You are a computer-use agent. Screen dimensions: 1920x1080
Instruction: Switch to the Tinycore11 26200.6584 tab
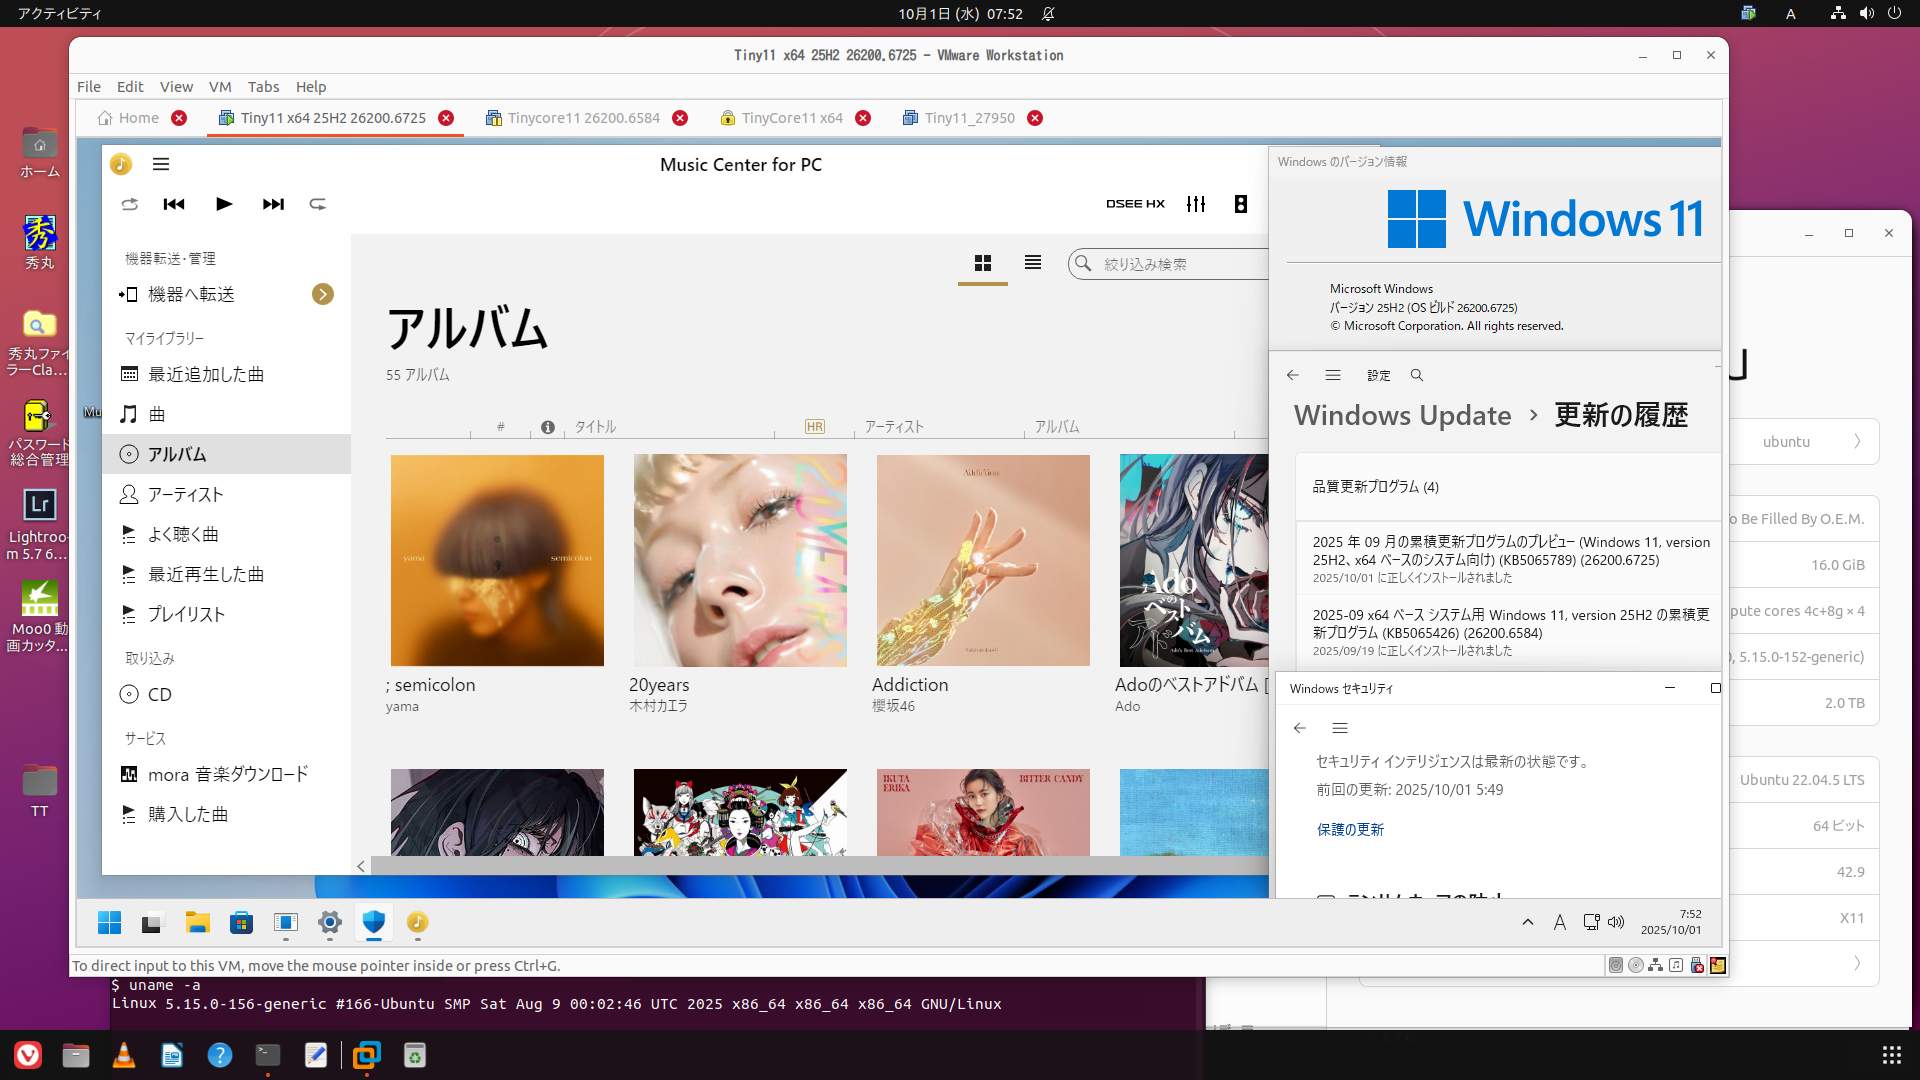coord(583,118)
